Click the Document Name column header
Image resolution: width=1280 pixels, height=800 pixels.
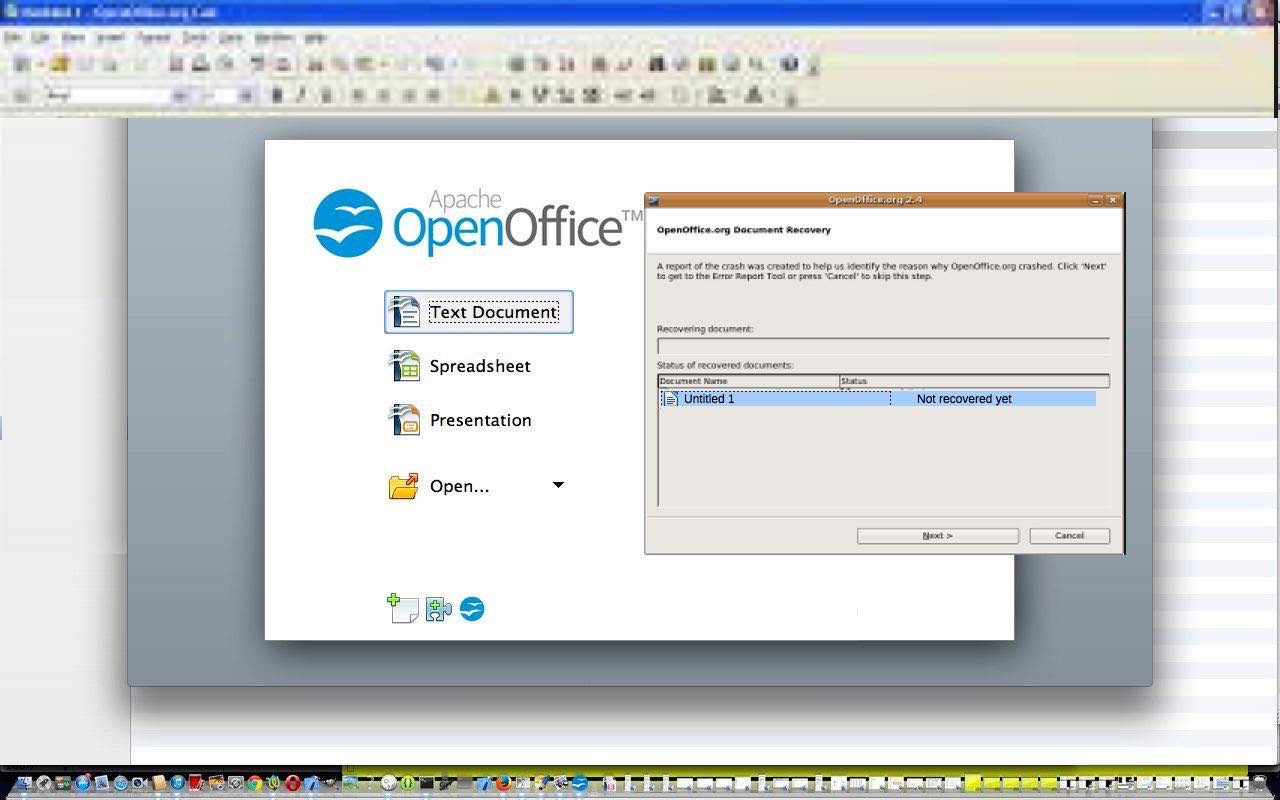click(x=749, y=381)
